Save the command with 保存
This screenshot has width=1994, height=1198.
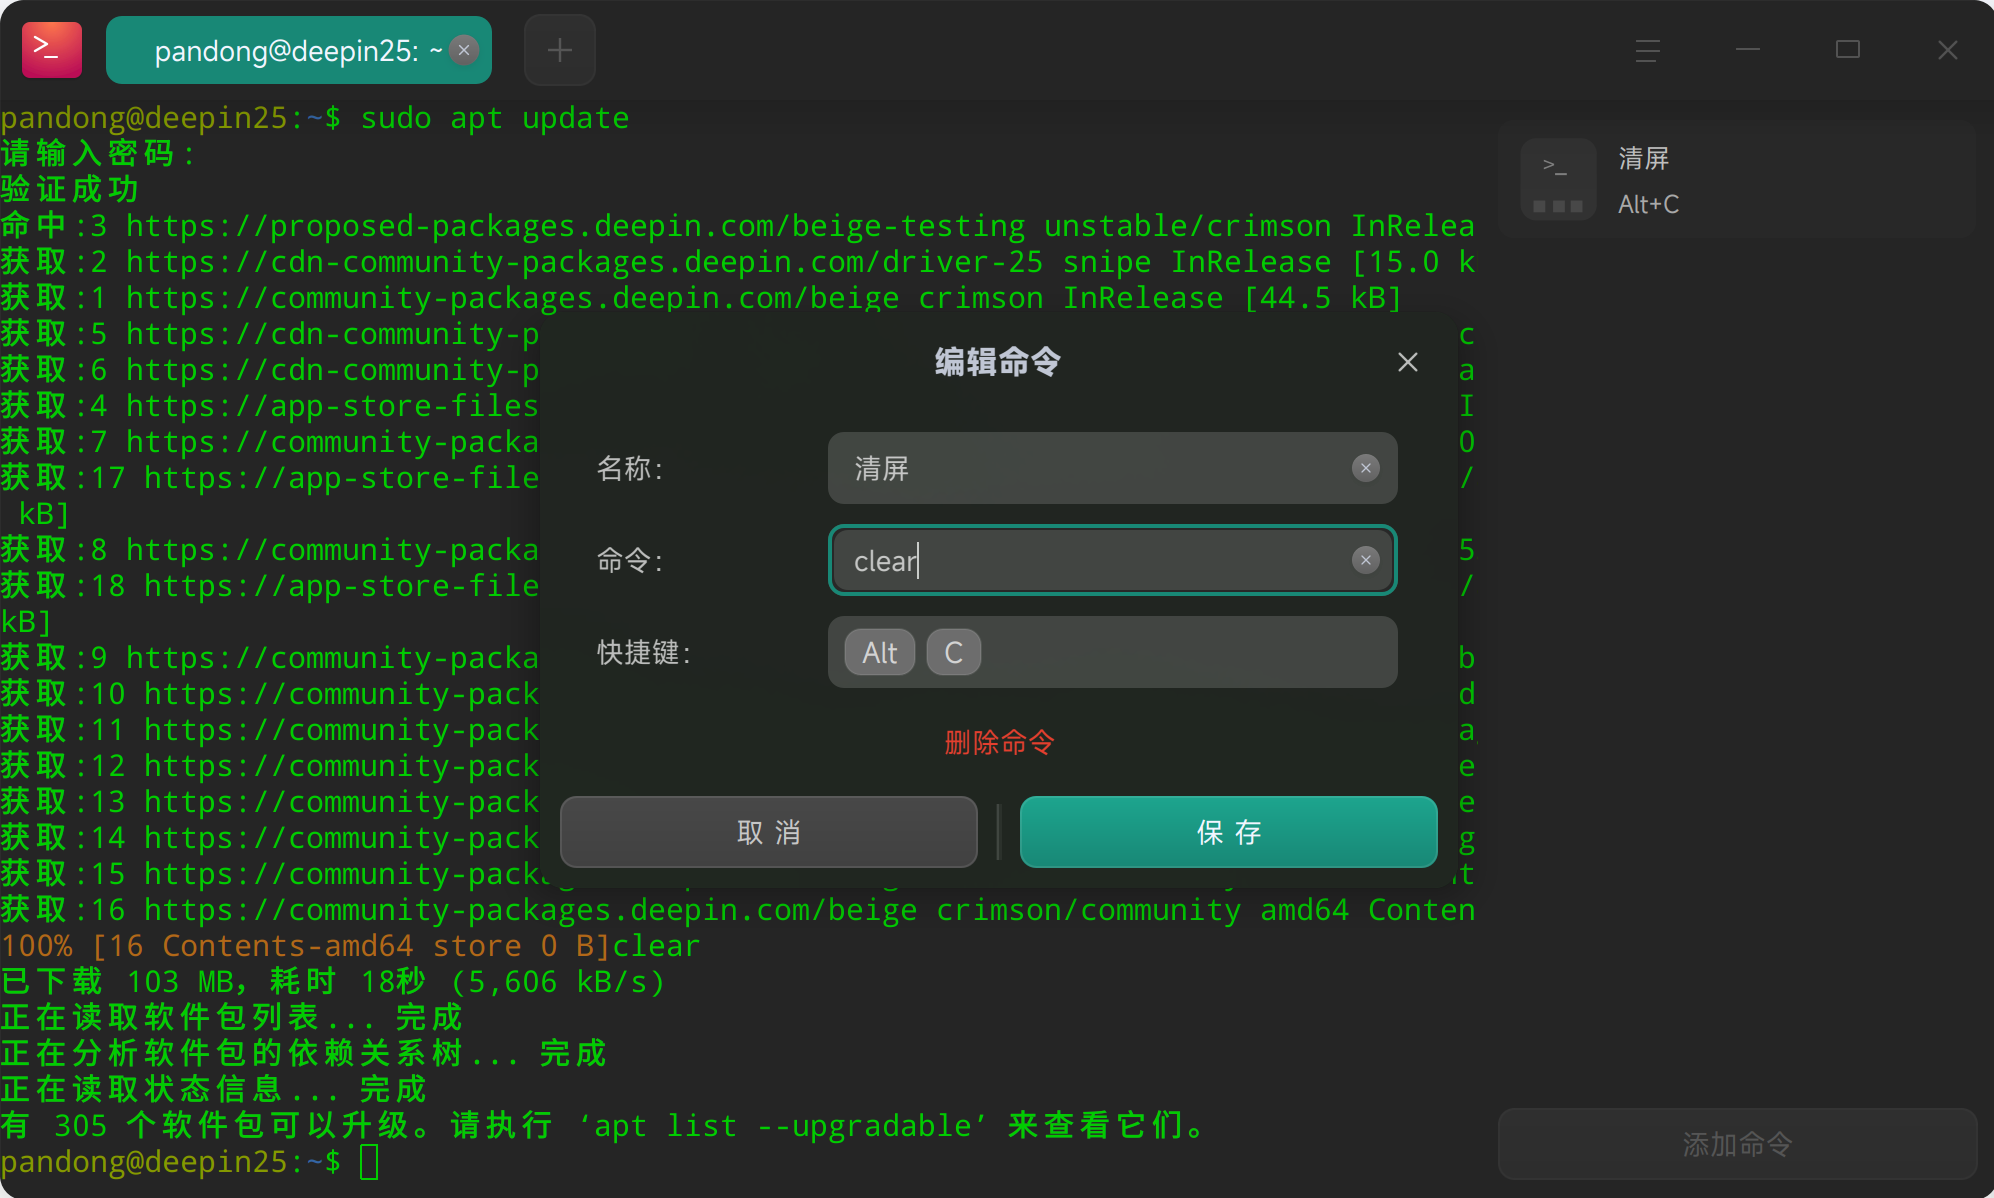[1229, 832]
